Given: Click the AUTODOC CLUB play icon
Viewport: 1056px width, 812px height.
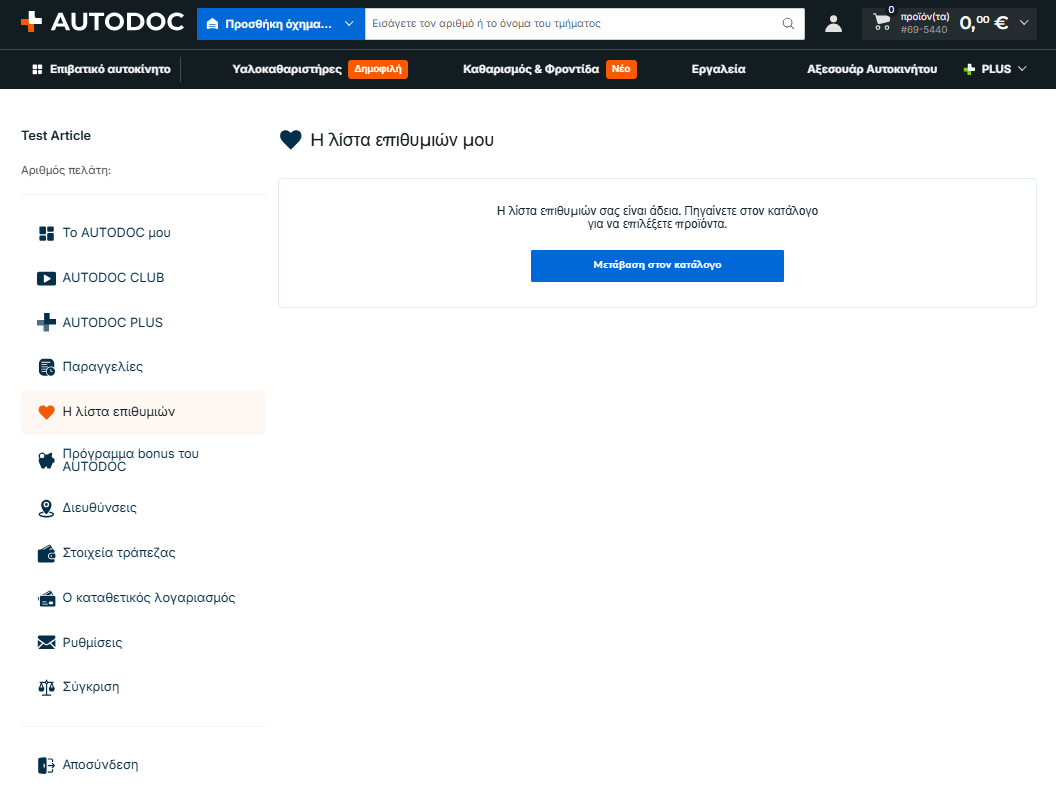Looking at the screenshot, I should (x=46, y=278).
